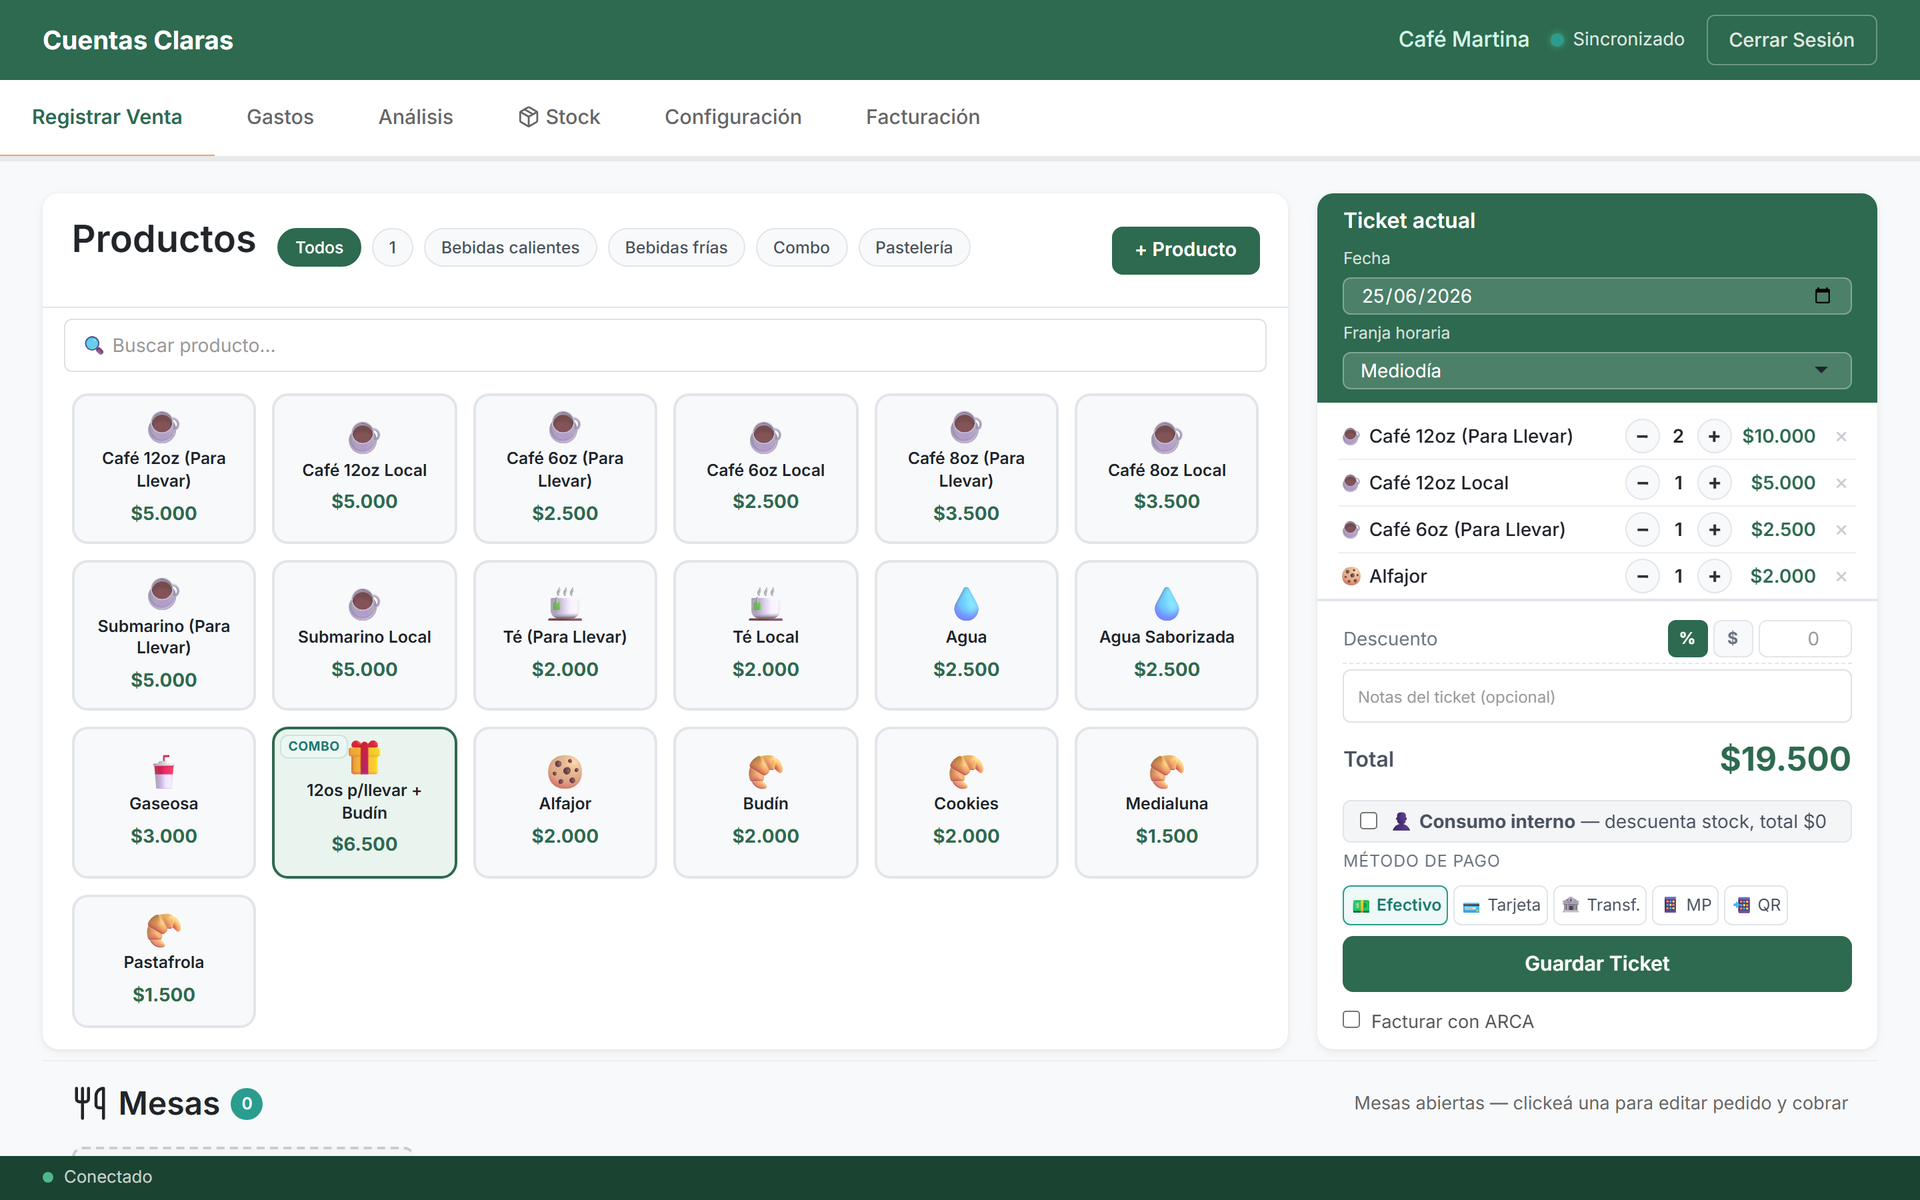Viewport: 1920px width, 1200px height.
Task: Add Café 6oz (Para Llevar) product card
Action: 565,468
